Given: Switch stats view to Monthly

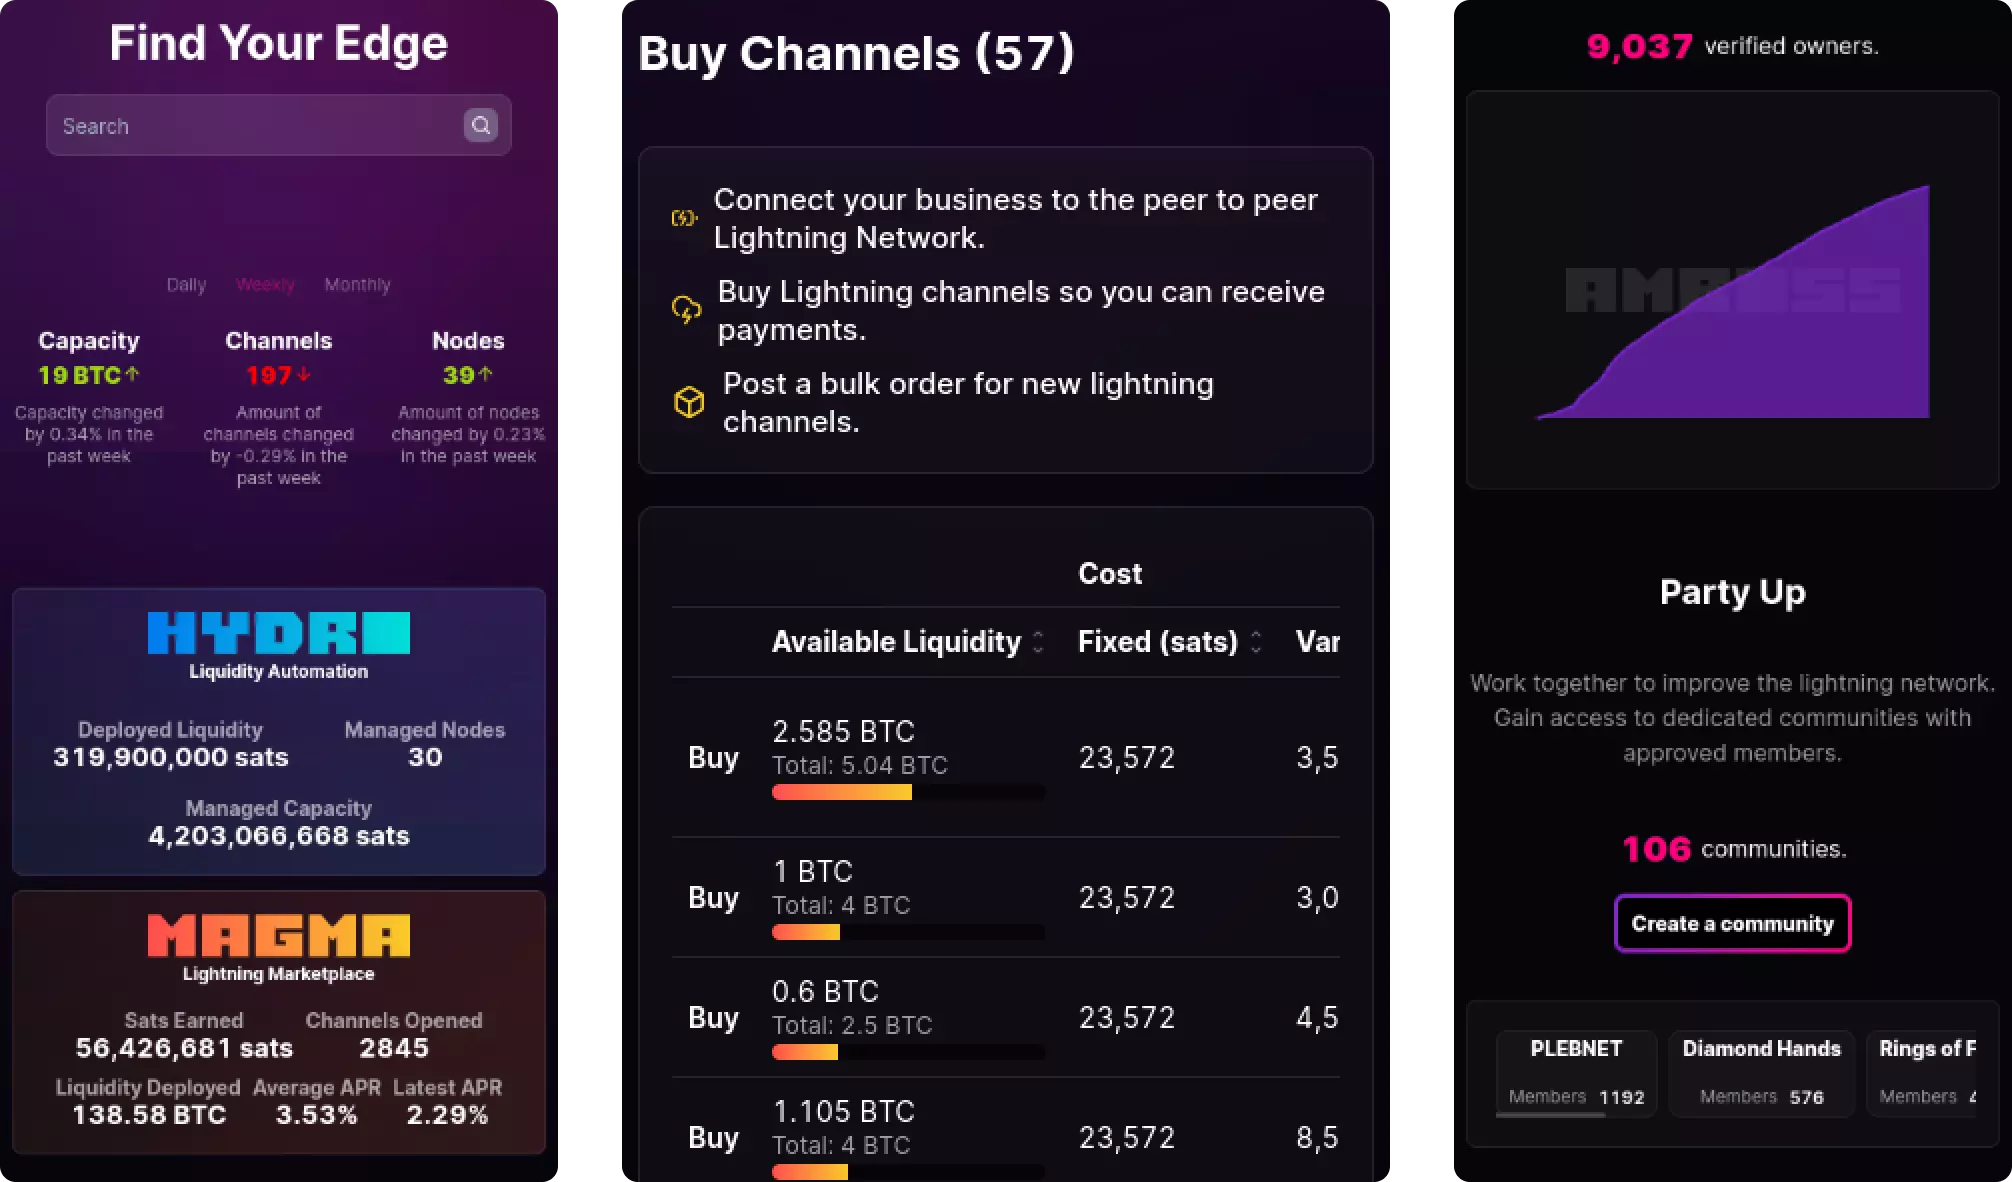Looking at the screenshot, I should tap(357, 285).
